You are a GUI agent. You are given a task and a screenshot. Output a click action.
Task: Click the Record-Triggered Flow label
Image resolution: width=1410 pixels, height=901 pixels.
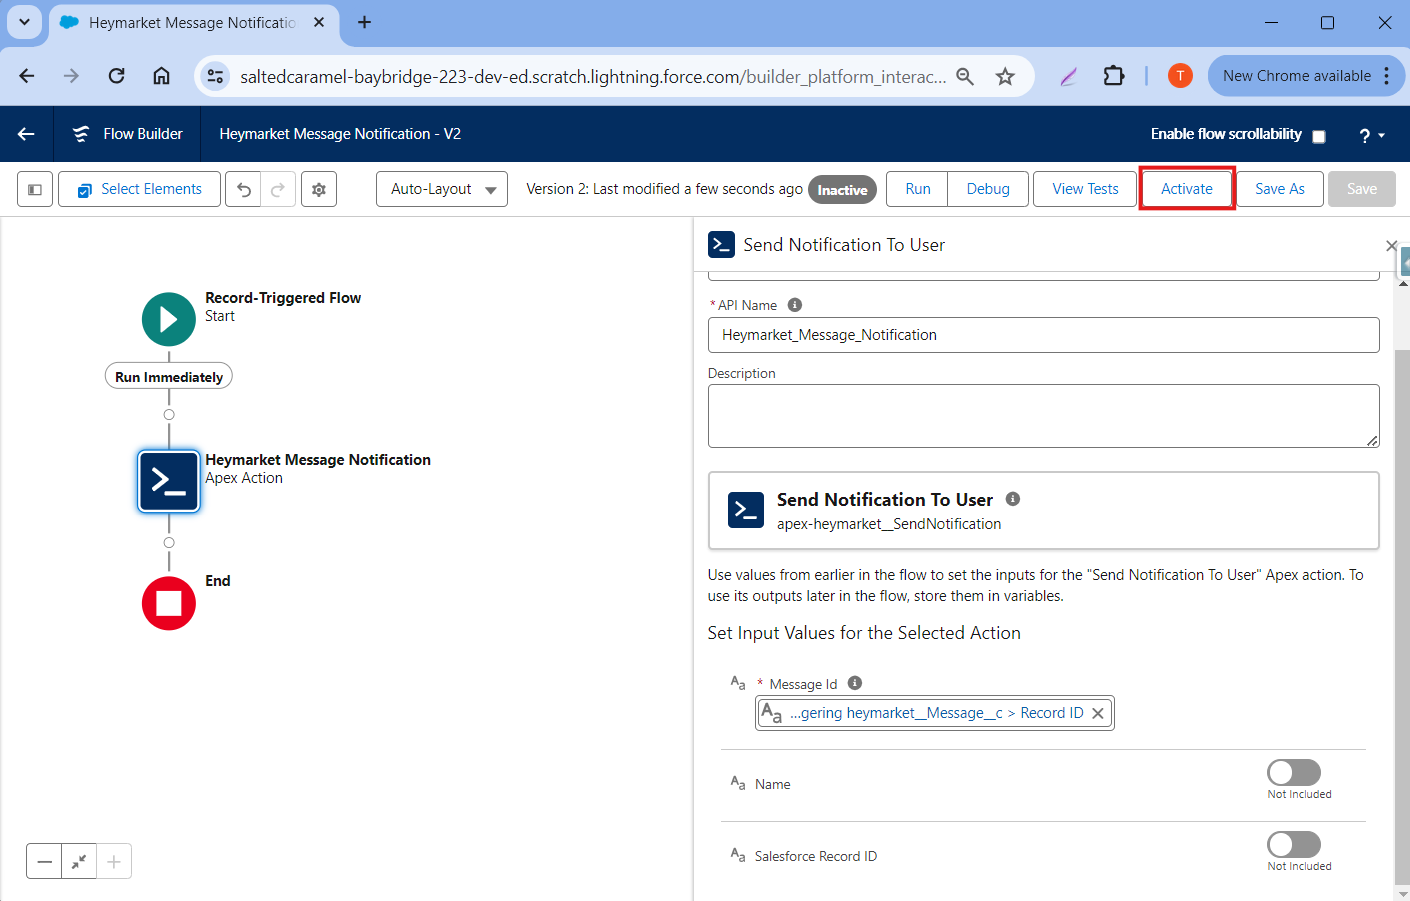283,298
